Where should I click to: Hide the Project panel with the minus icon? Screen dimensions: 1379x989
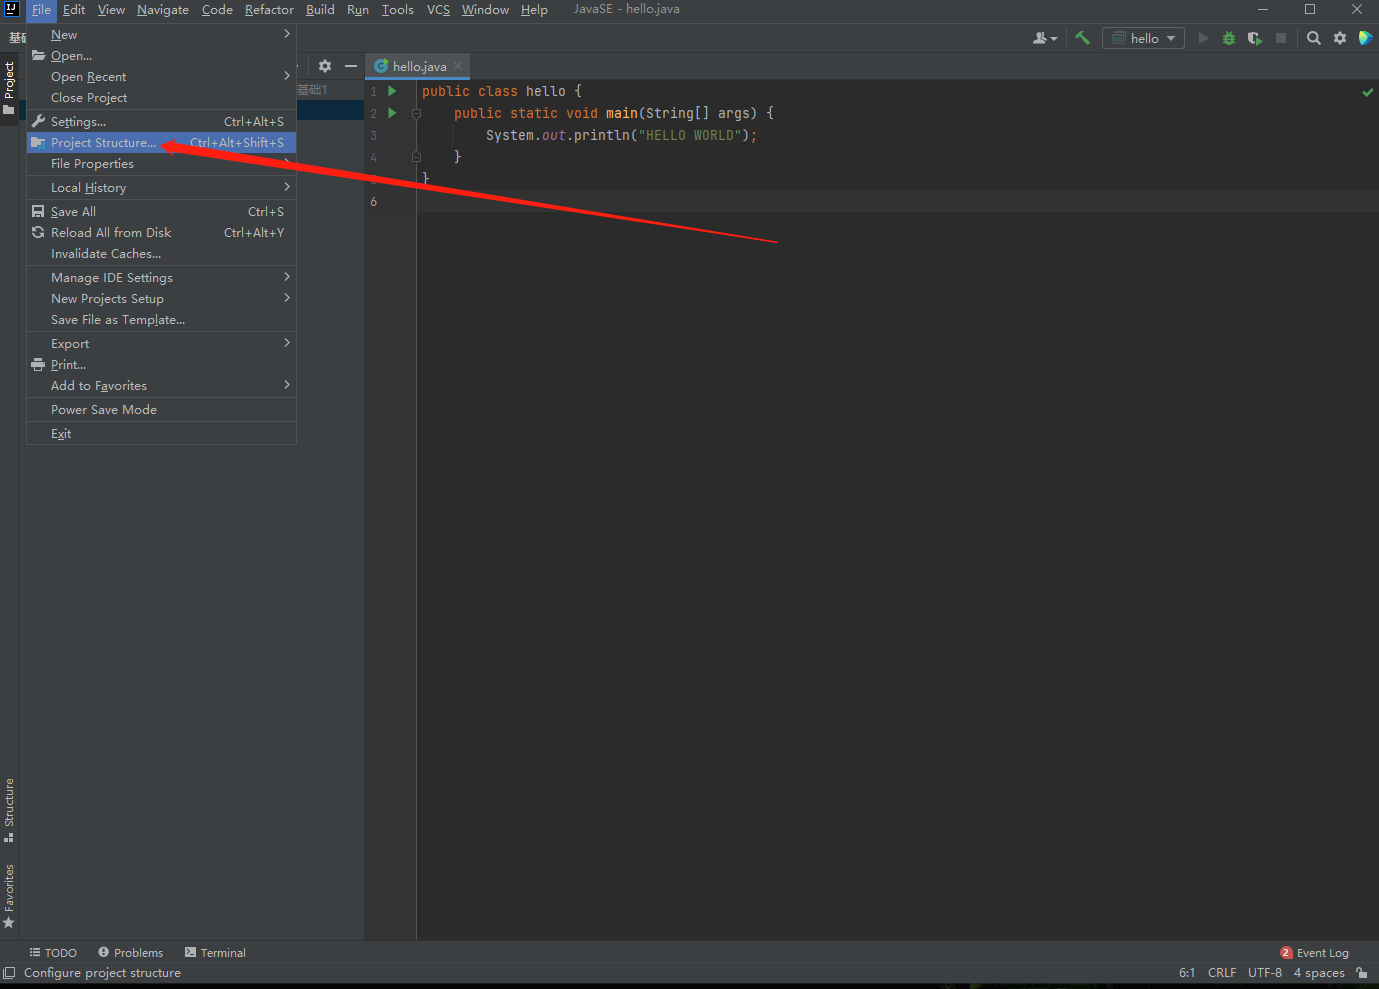(x=351, y=66)
